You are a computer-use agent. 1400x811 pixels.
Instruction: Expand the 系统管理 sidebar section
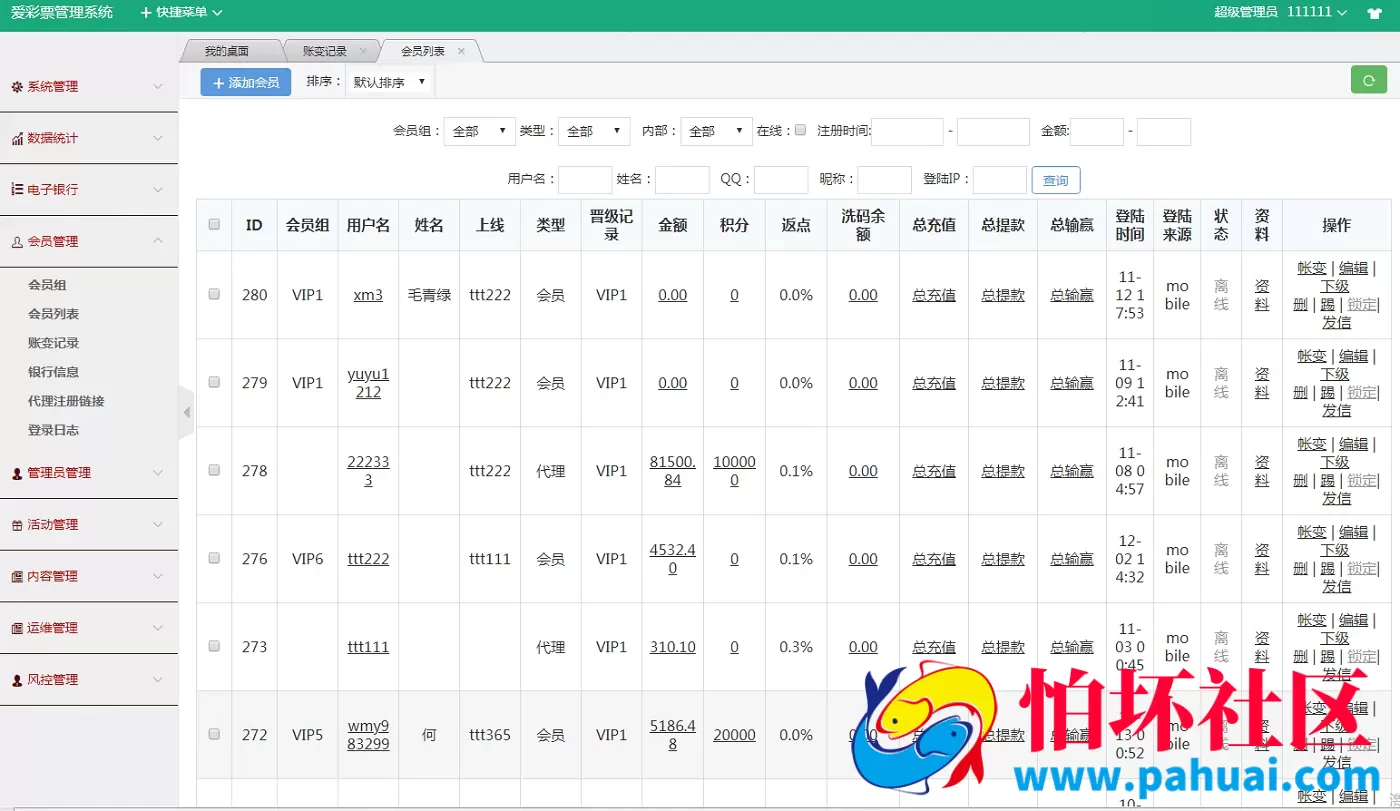pyautogui.click(x=89, y=87)
